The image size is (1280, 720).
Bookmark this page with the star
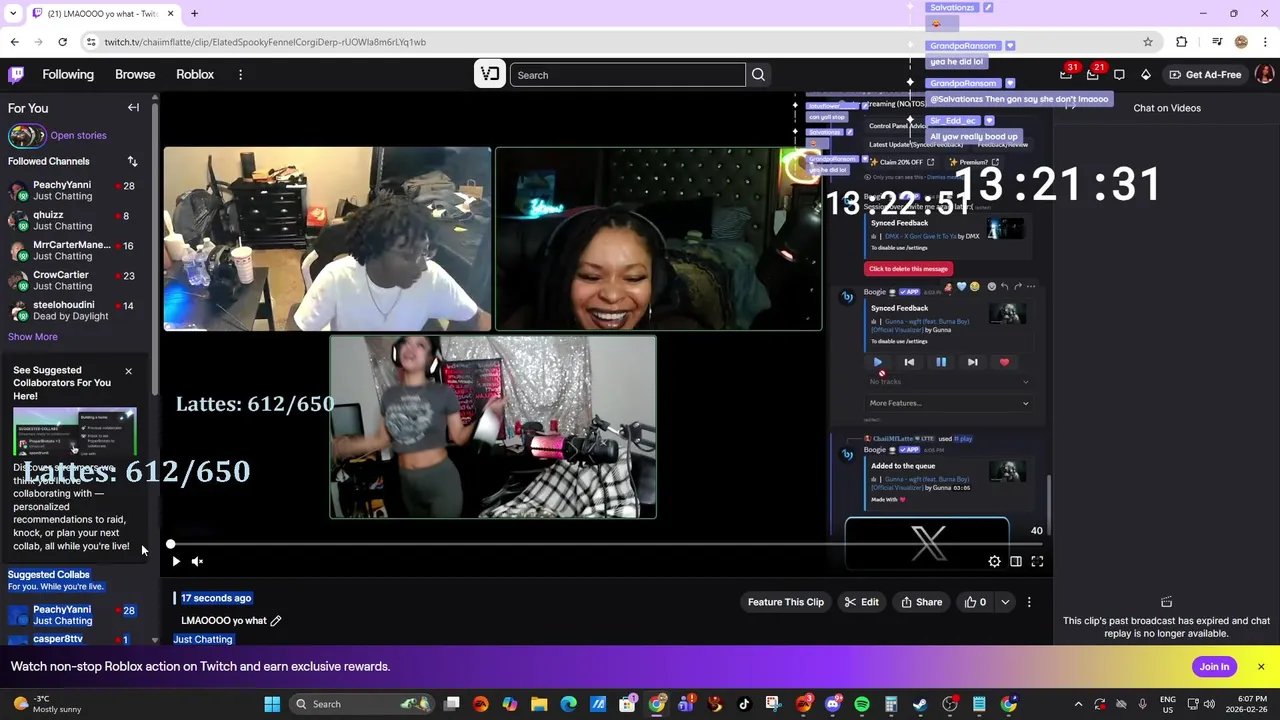pos(1148,42)
